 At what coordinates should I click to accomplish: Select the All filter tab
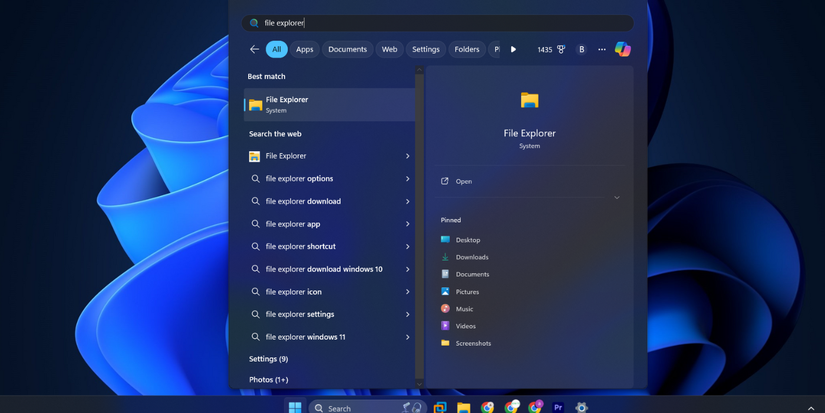(276, 49)
